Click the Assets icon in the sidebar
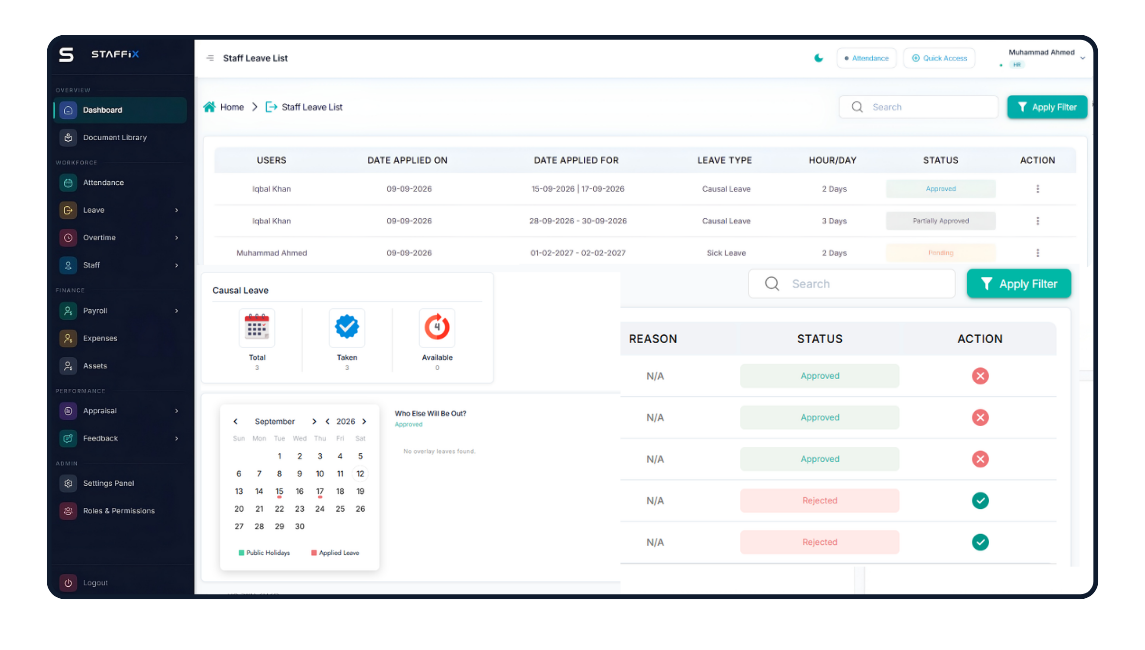This screenshot has width=1145, height=650. pos(68,366)
